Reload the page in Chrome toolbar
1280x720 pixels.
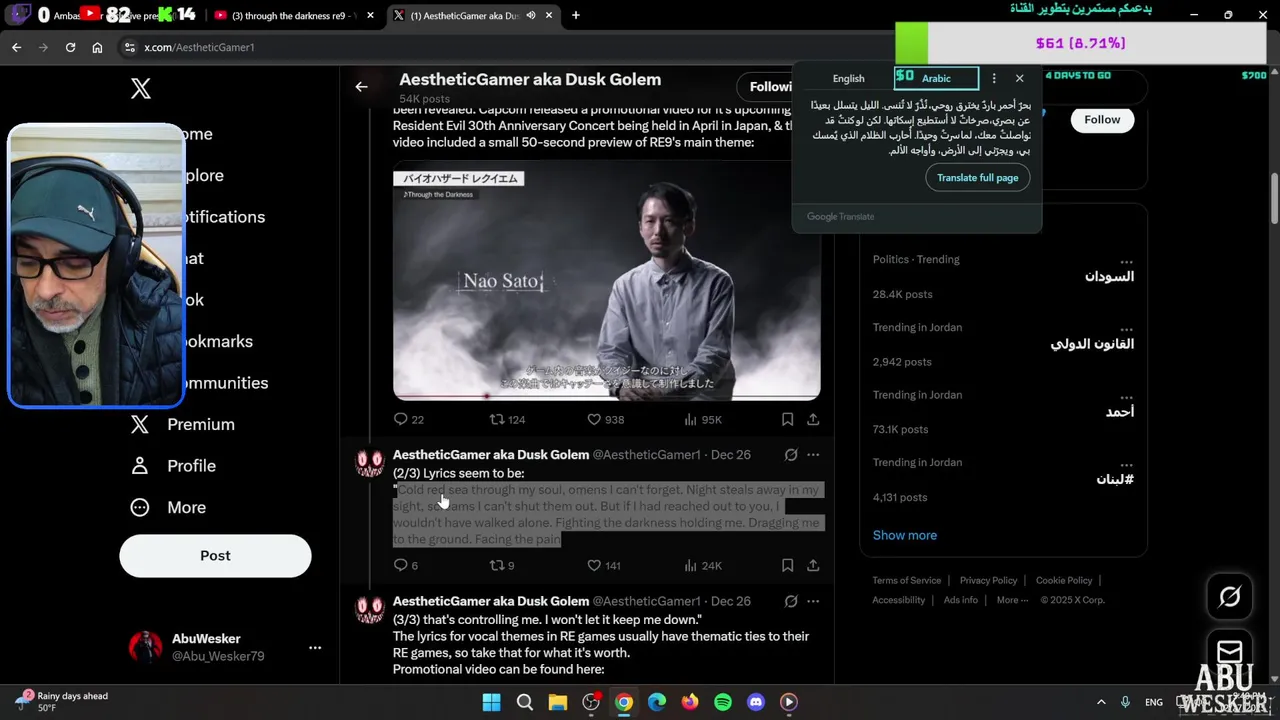click(70, 47)
